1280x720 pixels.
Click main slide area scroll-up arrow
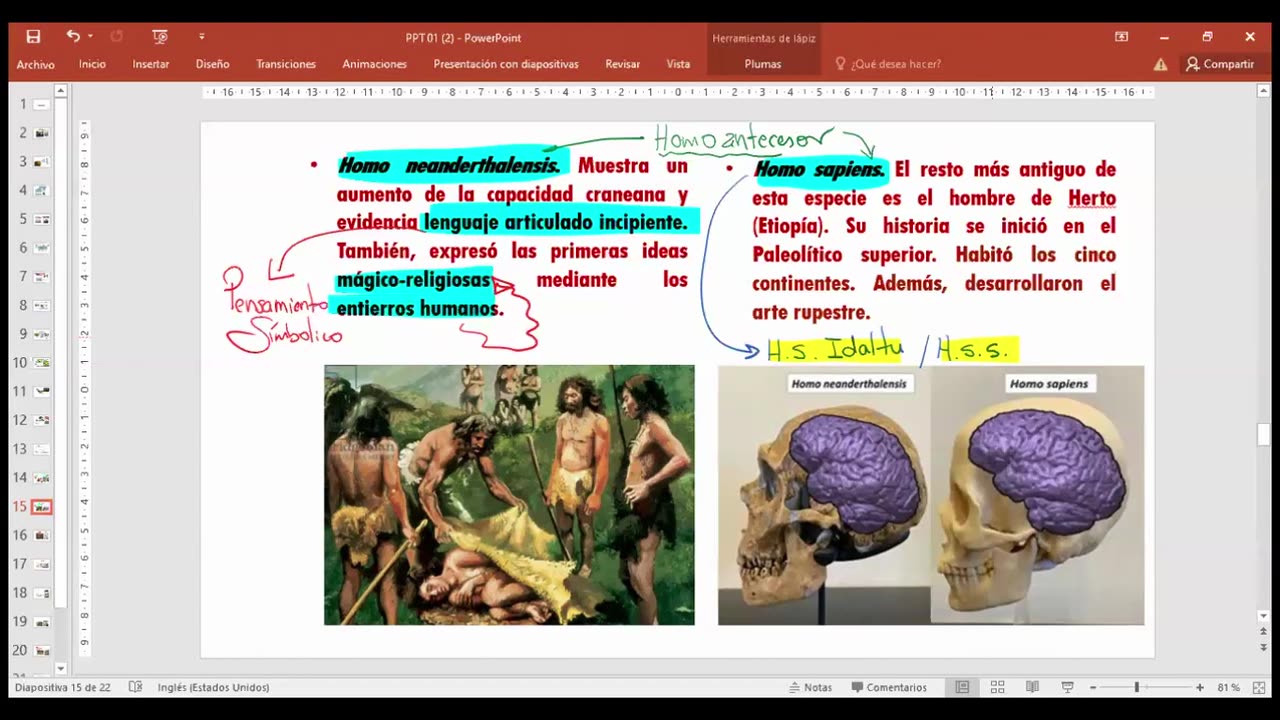point(1264,91)
